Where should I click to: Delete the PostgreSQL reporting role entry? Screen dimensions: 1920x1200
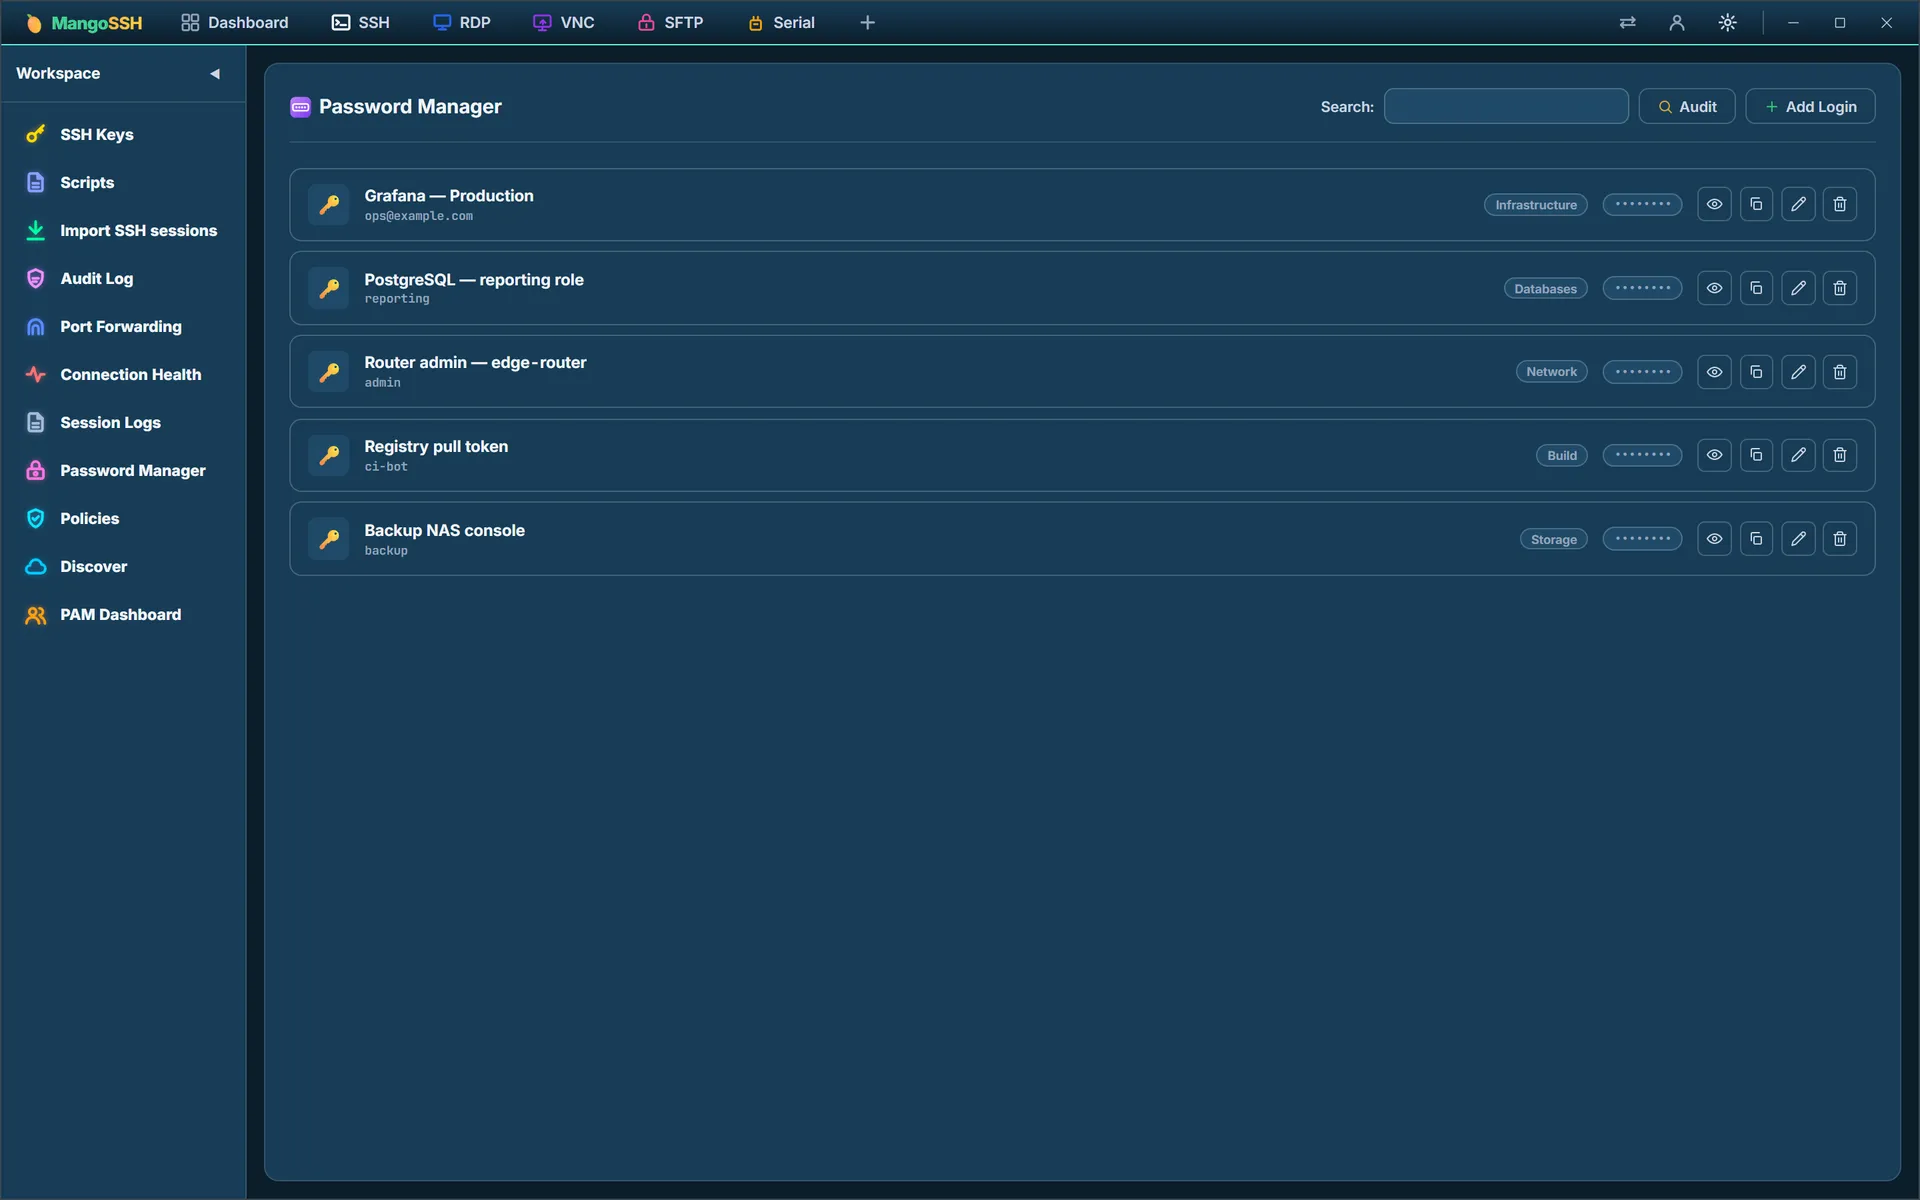point(1840,288)
